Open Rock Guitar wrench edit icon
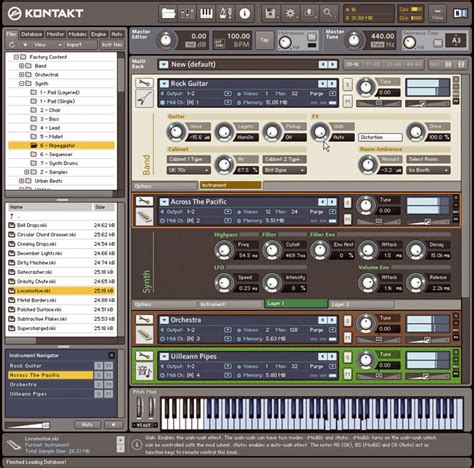 coord(144,83)
